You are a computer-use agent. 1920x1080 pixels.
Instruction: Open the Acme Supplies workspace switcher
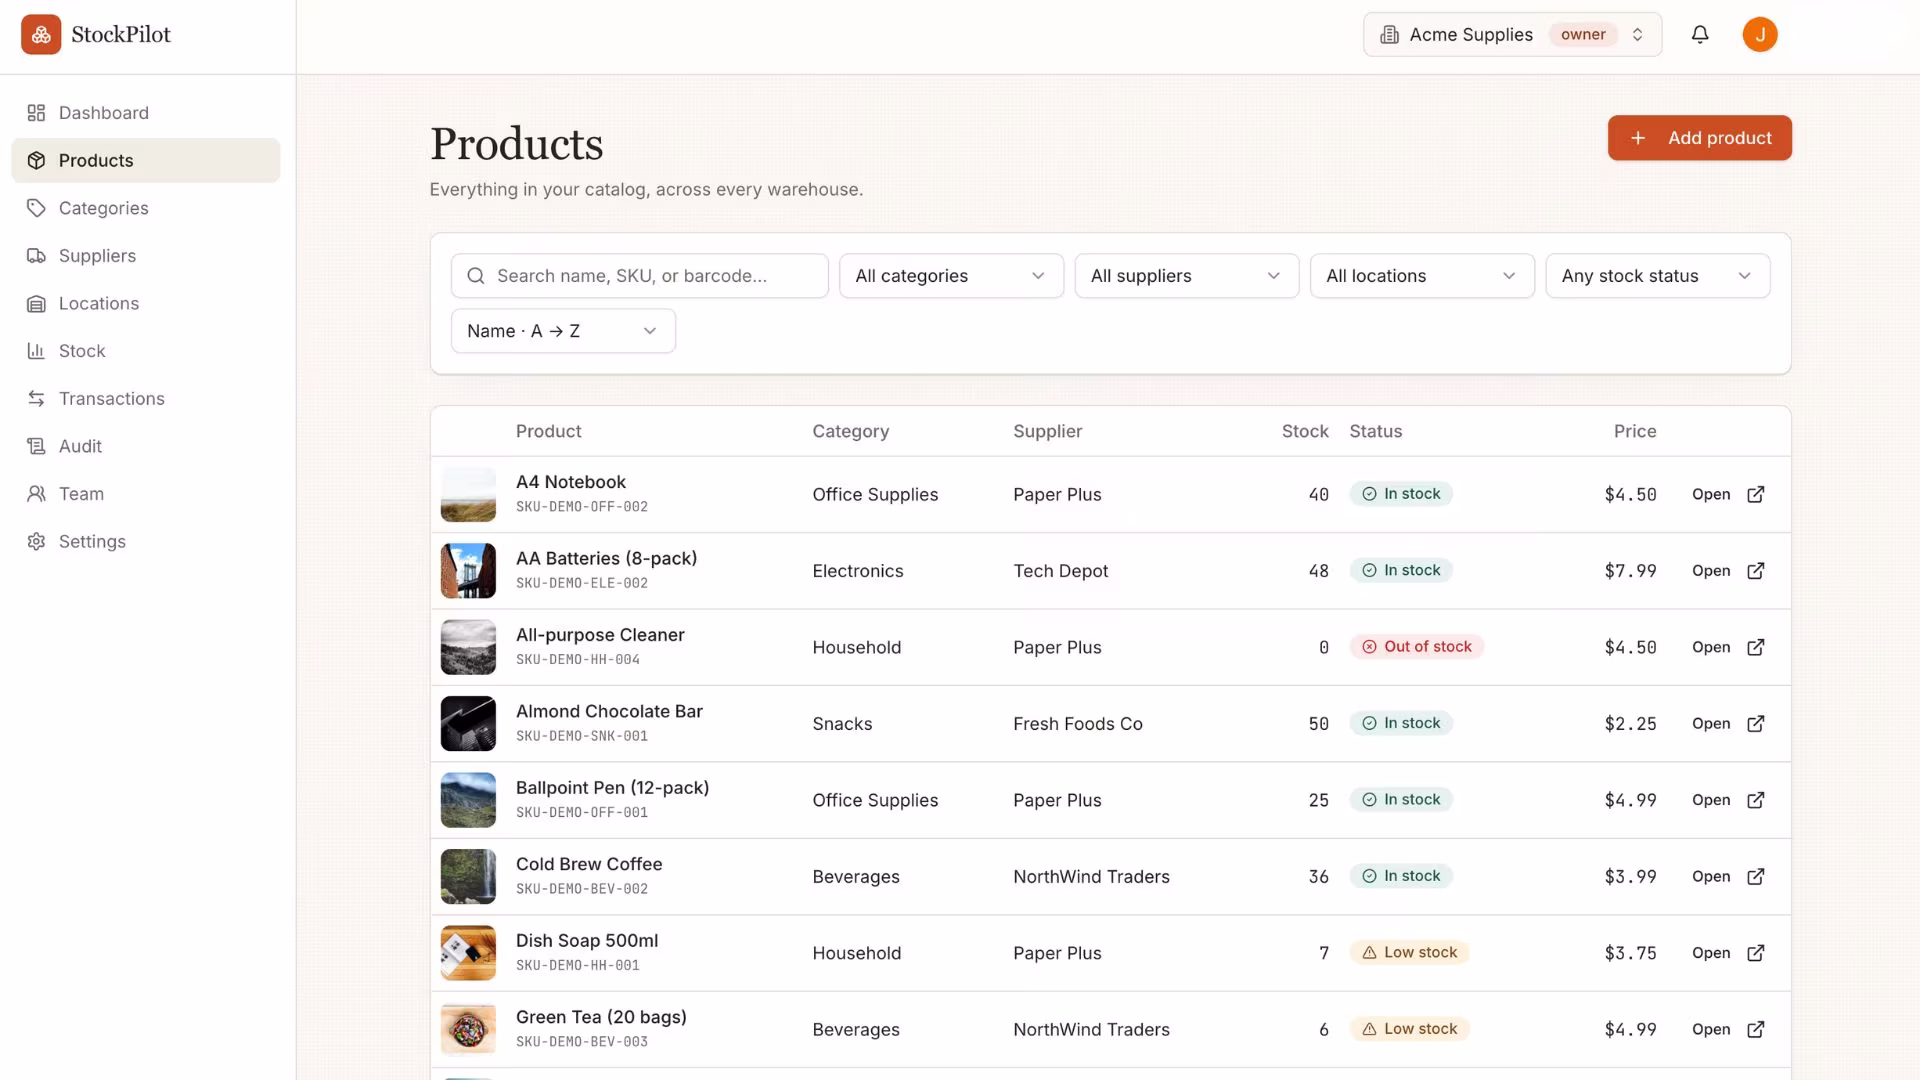[1512, 35]
